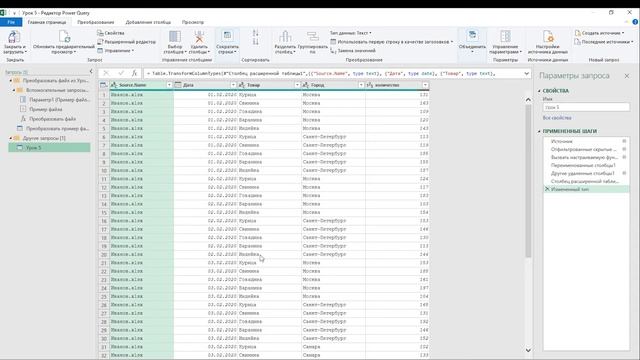Delete the Измененный тип step with X

click(547, 189)
